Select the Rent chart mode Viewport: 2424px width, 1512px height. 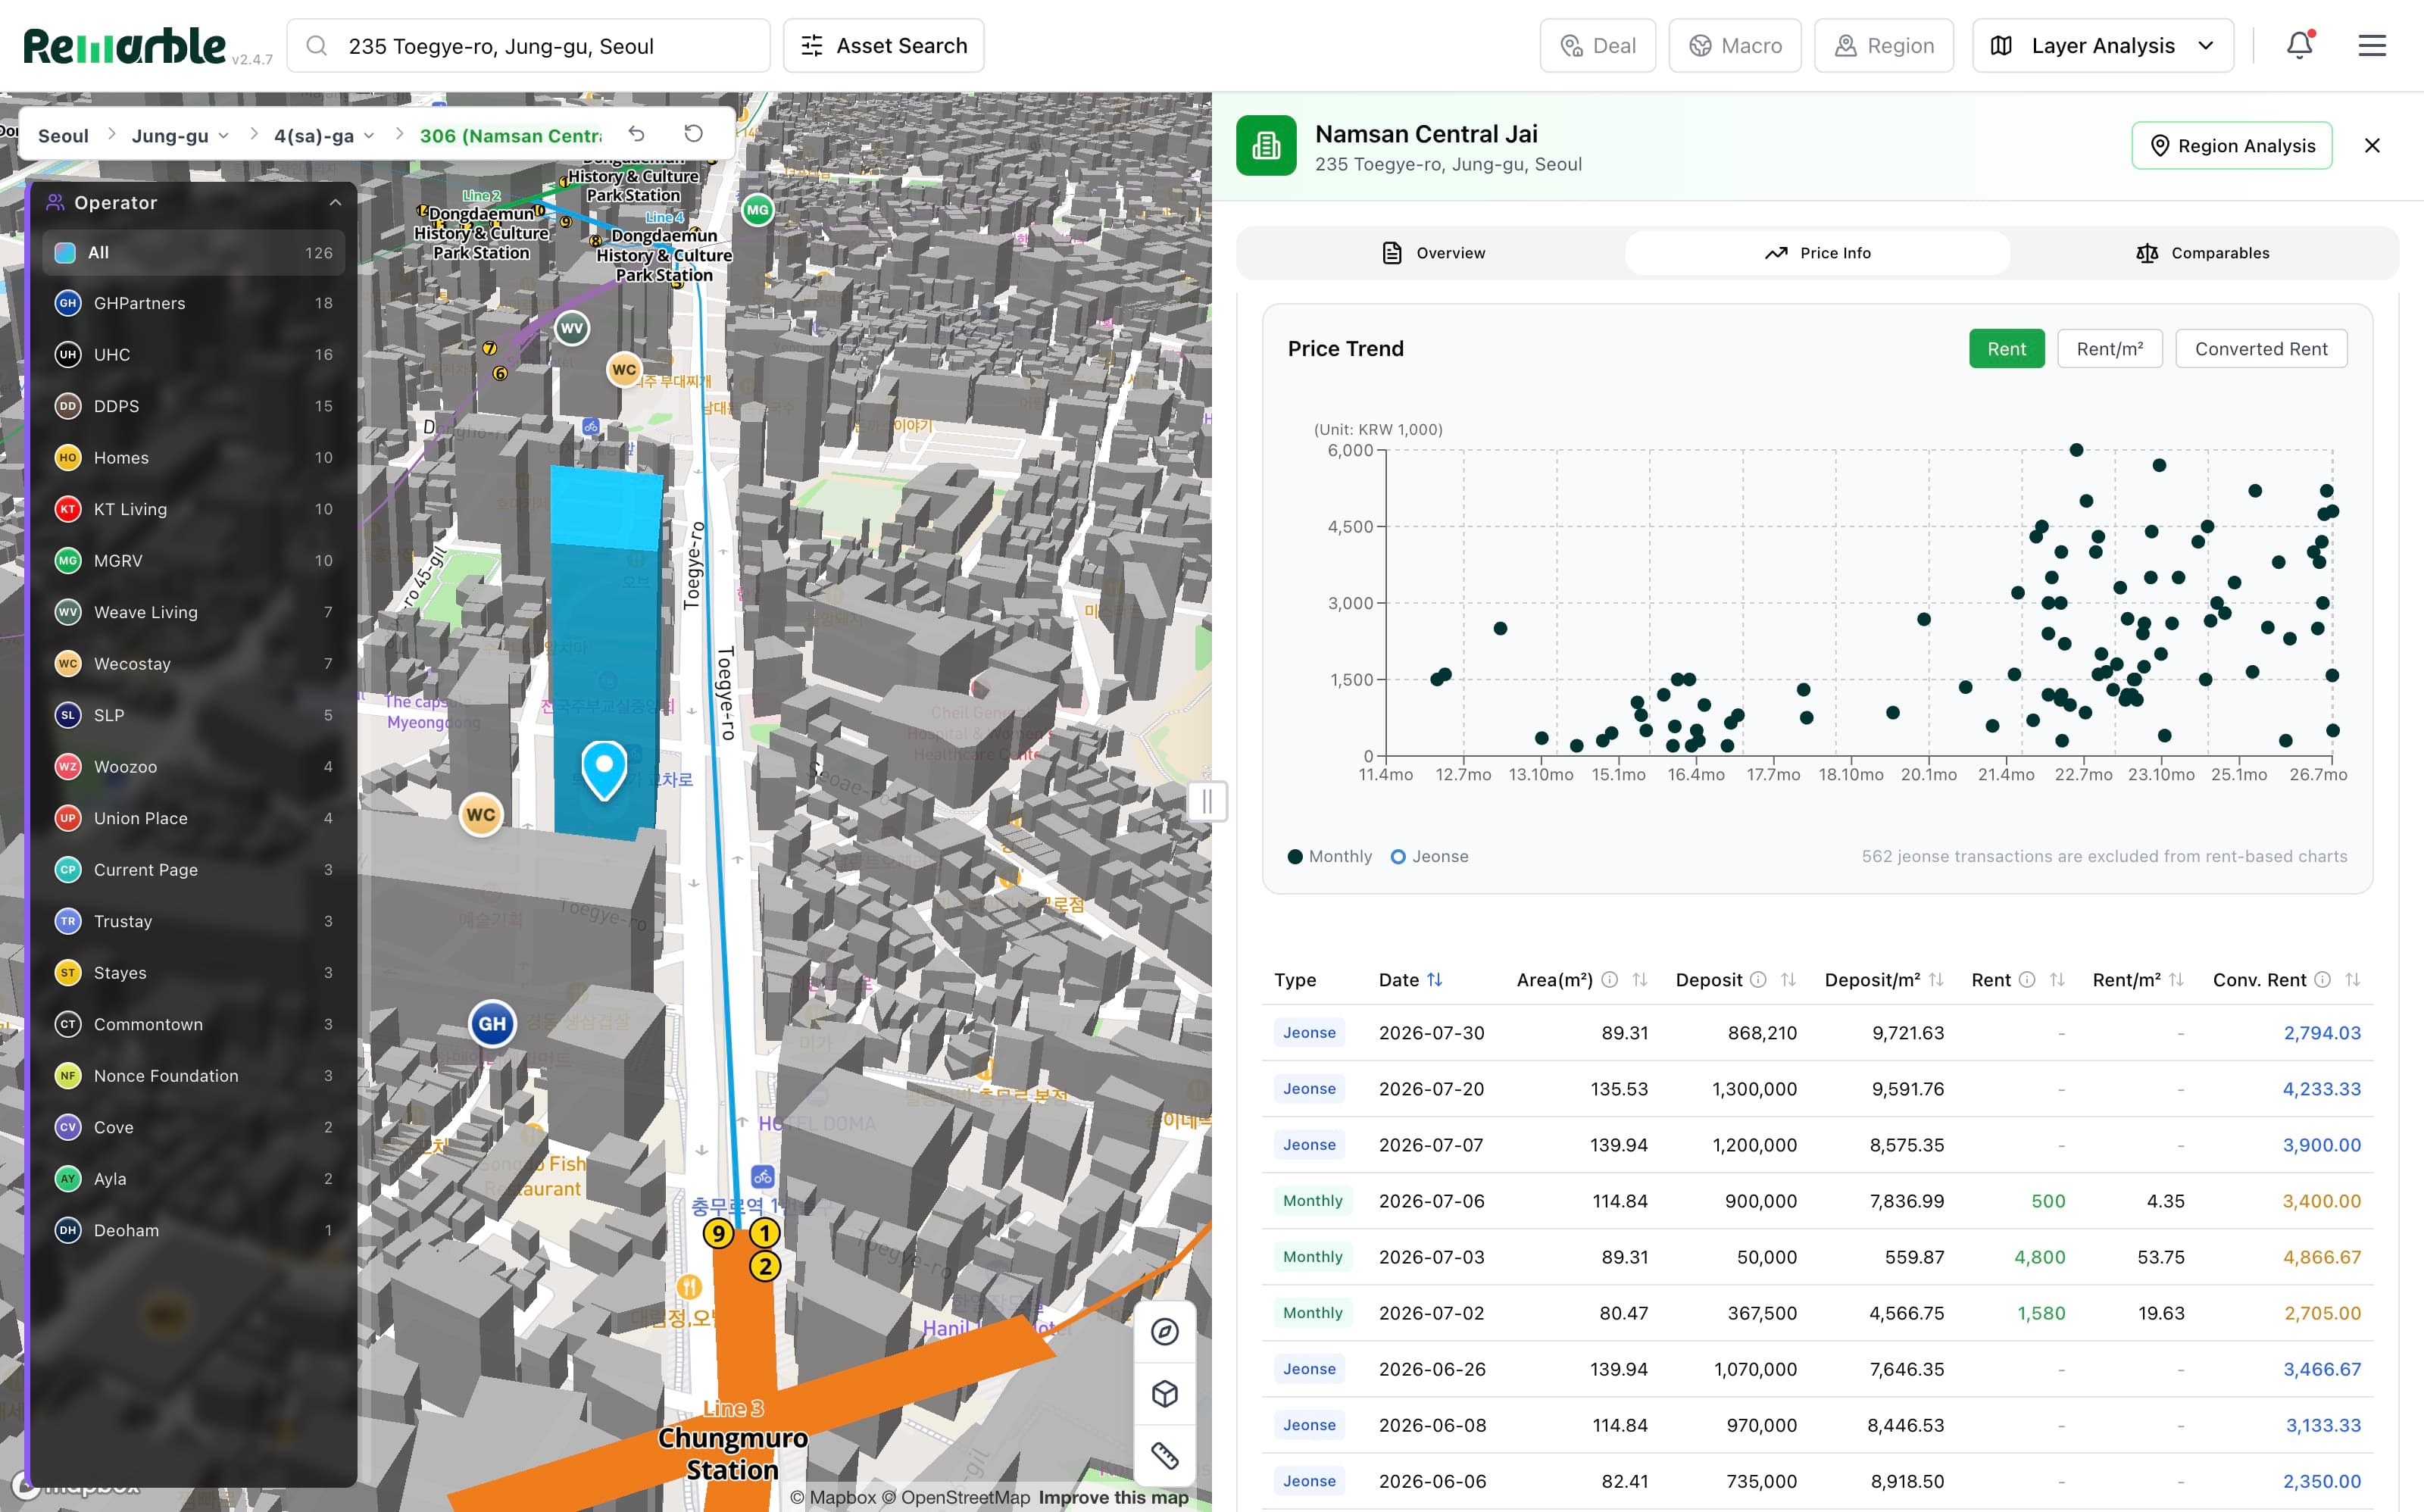pos(2006,349)
